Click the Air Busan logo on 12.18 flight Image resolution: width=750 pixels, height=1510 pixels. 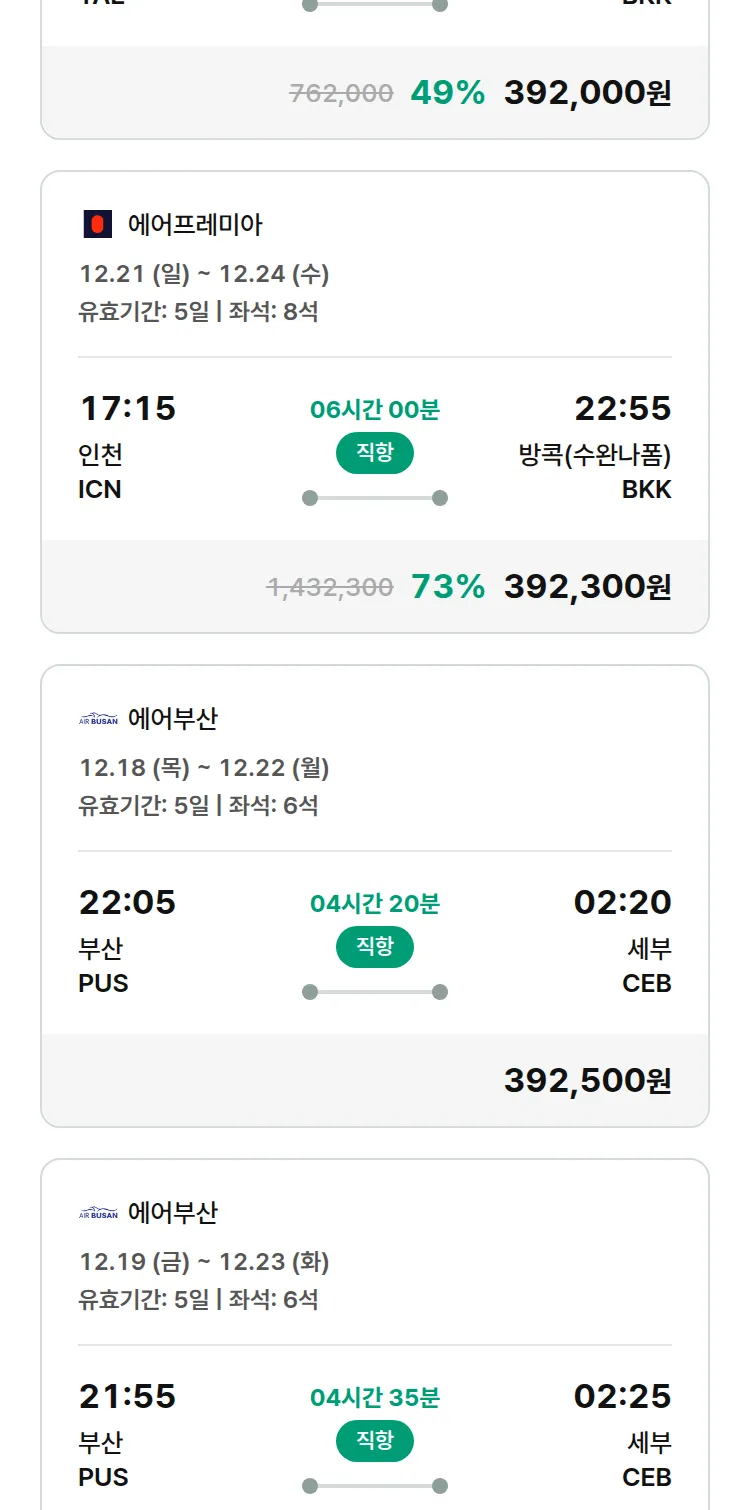[98, 719]
